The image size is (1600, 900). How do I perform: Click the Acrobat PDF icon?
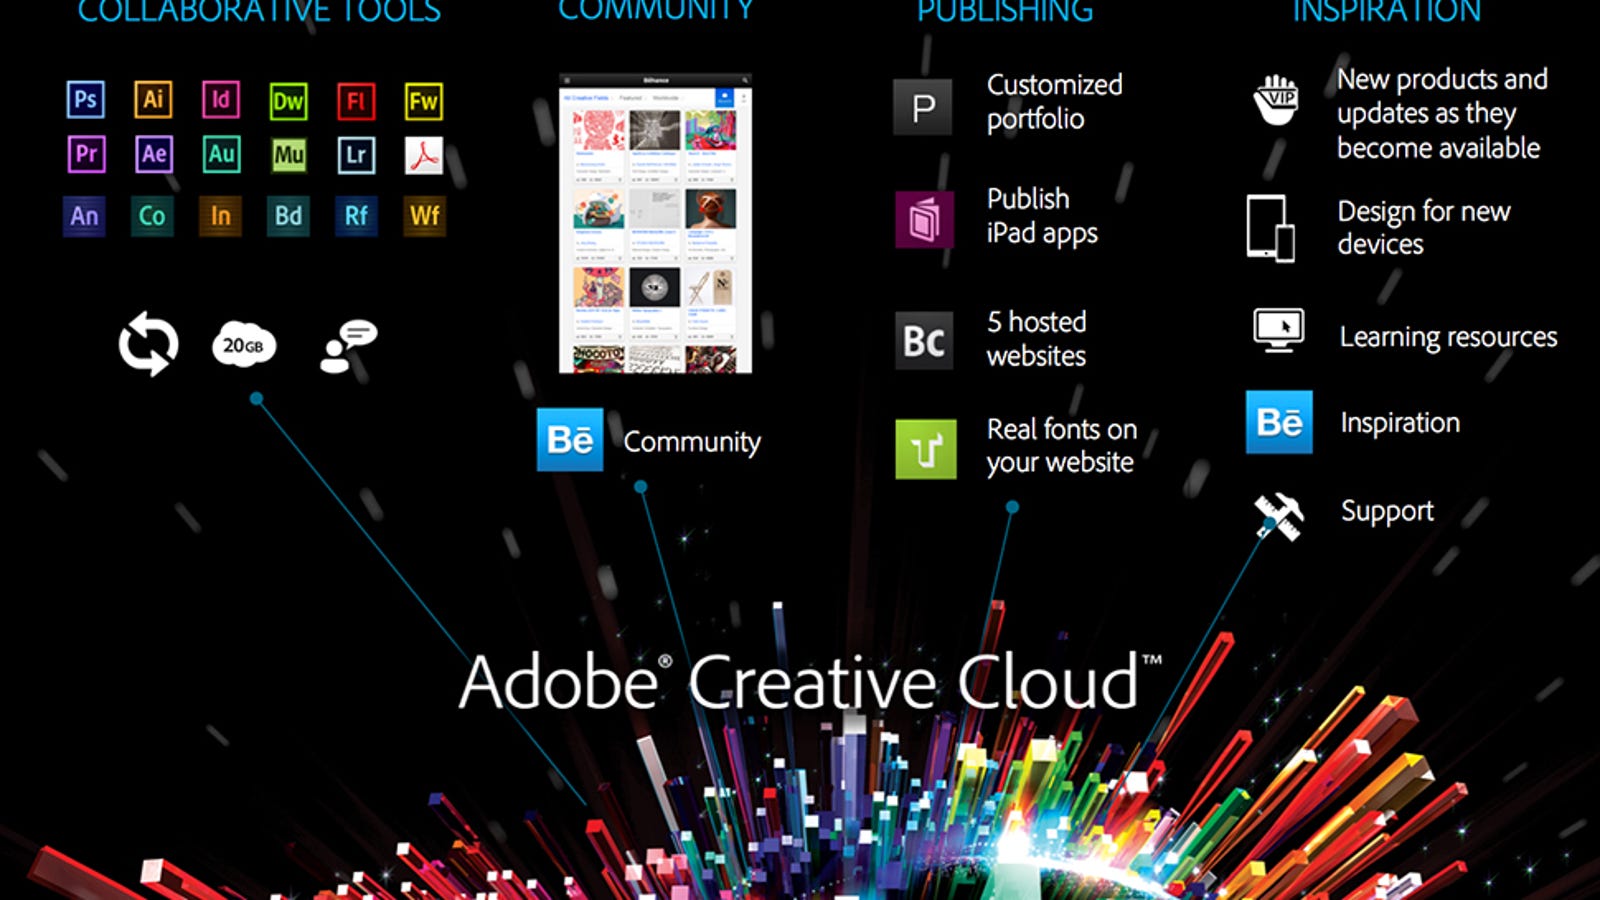click(424, 155)
